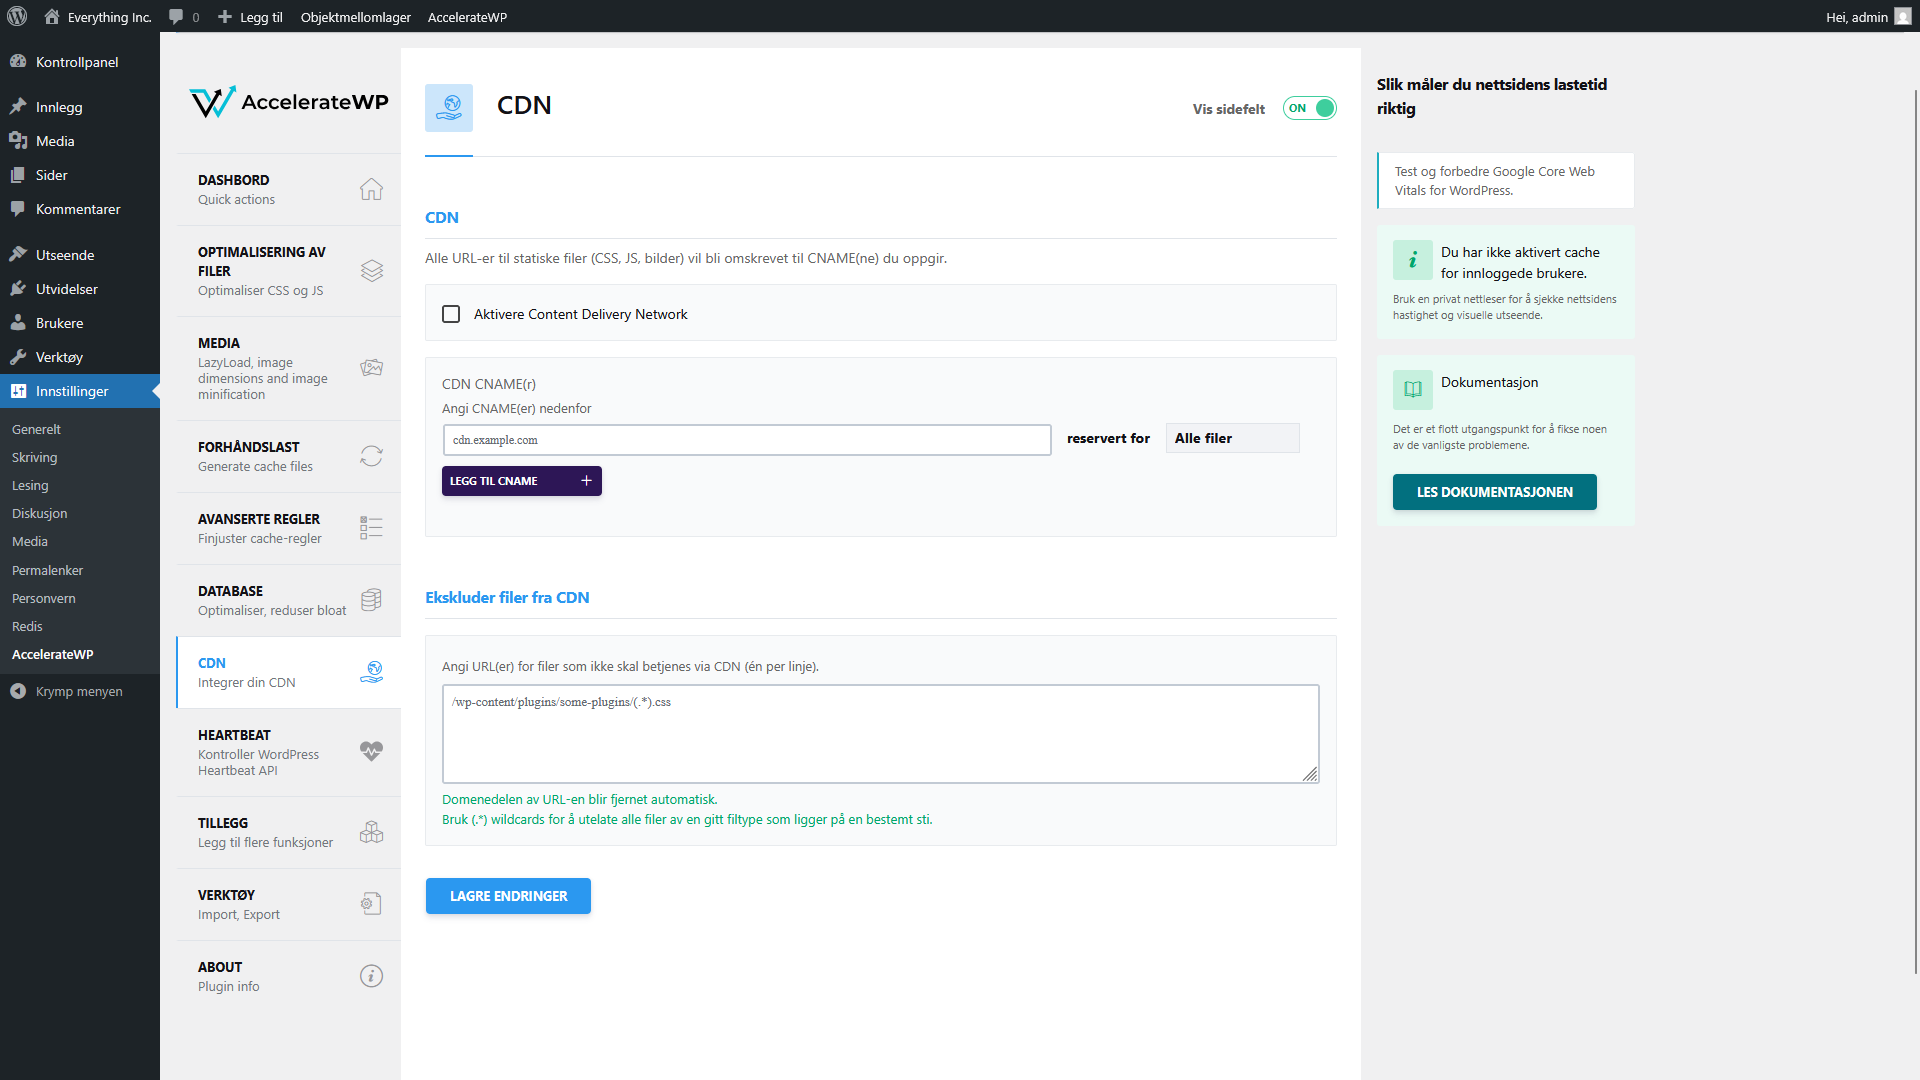Switch to the HEARTBEAT tab
The width and height of the screenshot is (1920, 1080).
tap(288, 752)
